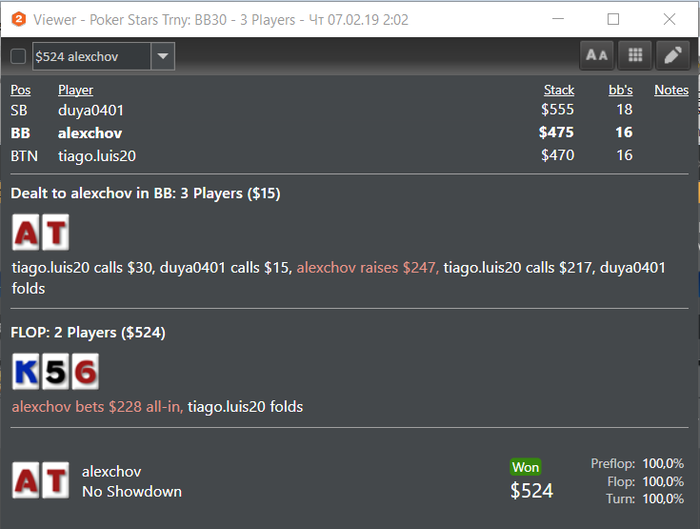Viewport: 700px width, 529px height.
Task: Click the dealt hole cards A T
Action: pyautogui.click(x=40, y=233)
